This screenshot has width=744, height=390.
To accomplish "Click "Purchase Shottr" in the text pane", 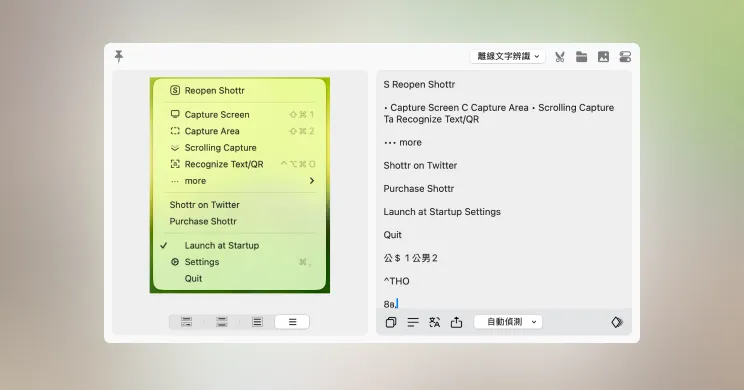I will (x=418, y=189).
